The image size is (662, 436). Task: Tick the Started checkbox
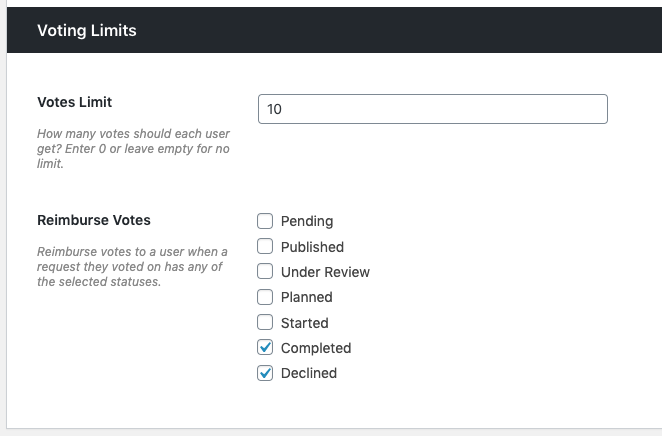[x=265, y=323]
